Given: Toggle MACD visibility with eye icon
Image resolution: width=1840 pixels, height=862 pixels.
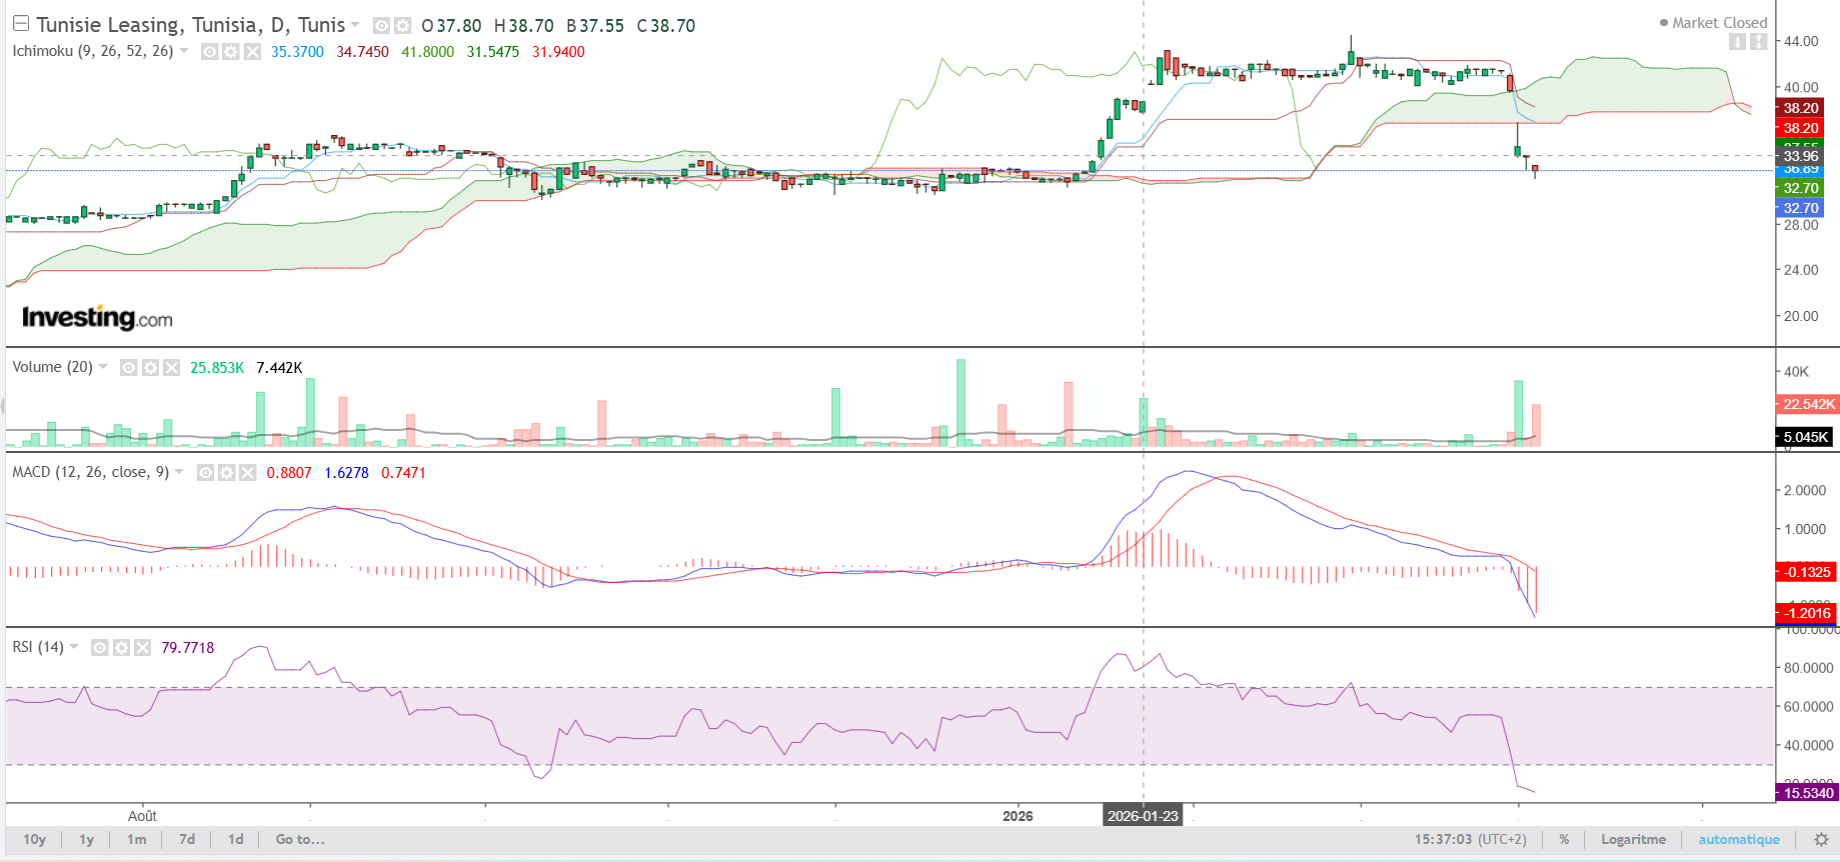Looking at the screenshot, I should [205, 473].
